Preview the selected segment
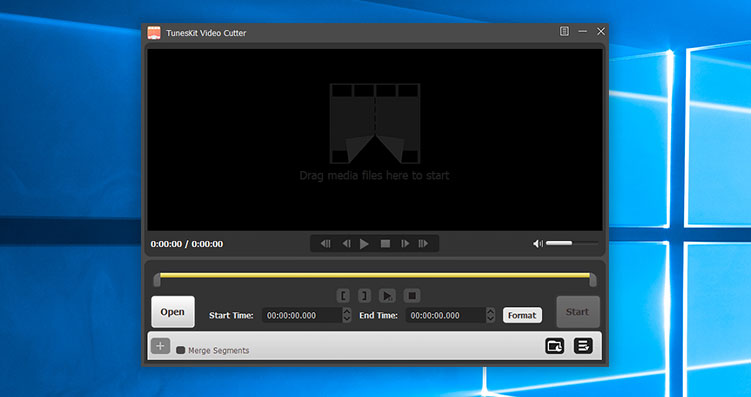Image resolution: width=751 pixels, height=397 pixels. tap(387, 296)
